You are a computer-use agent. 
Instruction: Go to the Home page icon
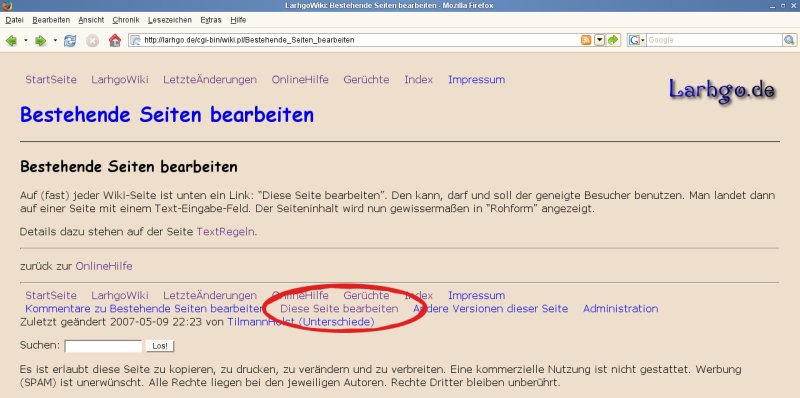pyautogui.click(x=115, y=40)
